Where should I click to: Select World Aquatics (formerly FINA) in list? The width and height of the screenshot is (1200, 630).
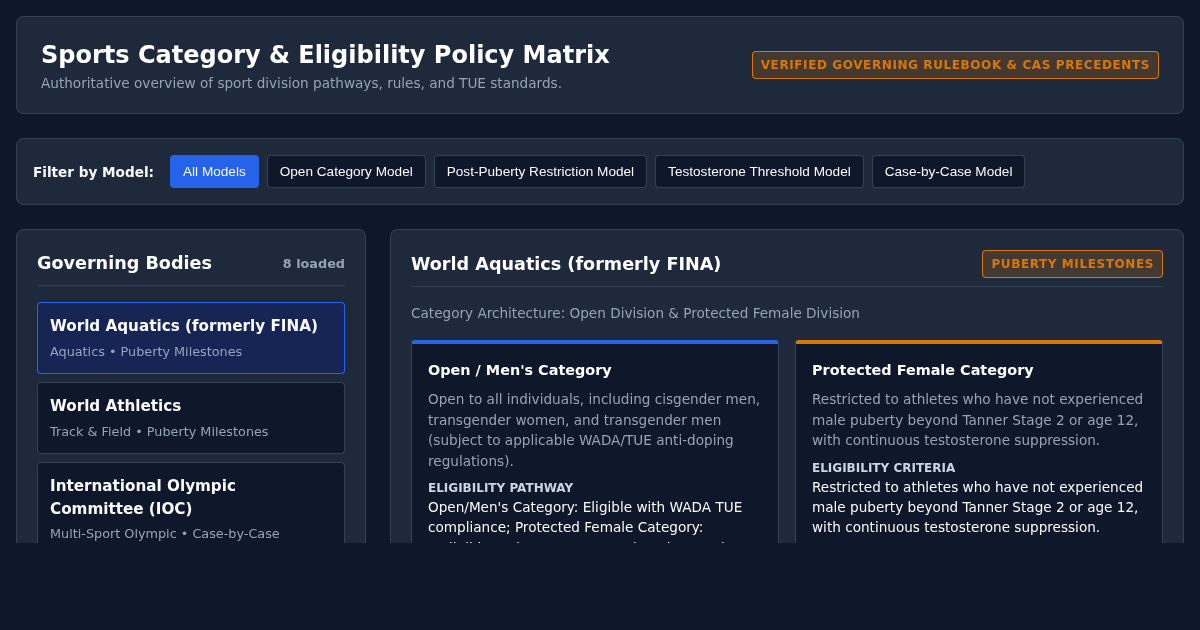(x=191, y=338)
